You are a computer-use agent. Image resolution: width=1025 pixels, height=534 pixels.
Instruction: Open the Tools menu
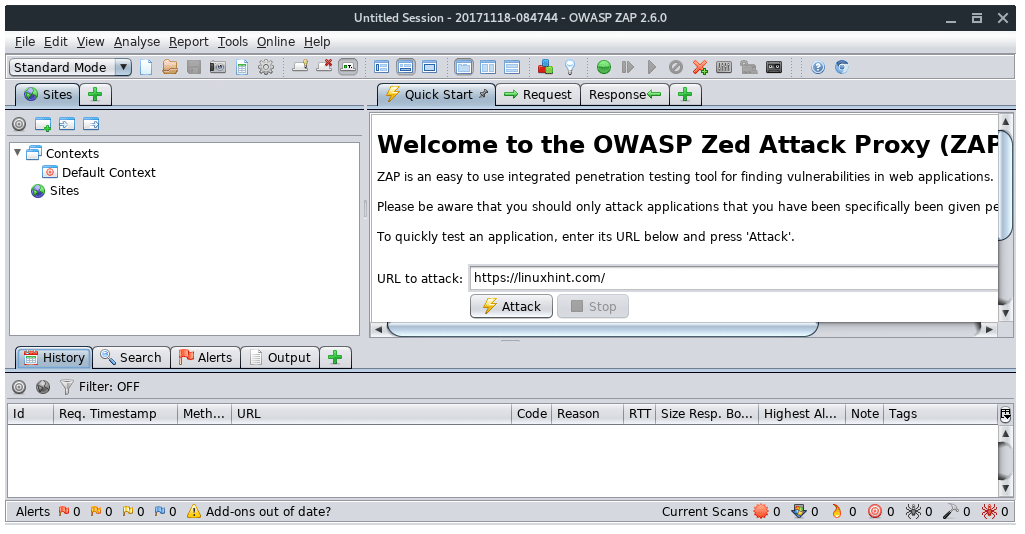click(233, 42)
